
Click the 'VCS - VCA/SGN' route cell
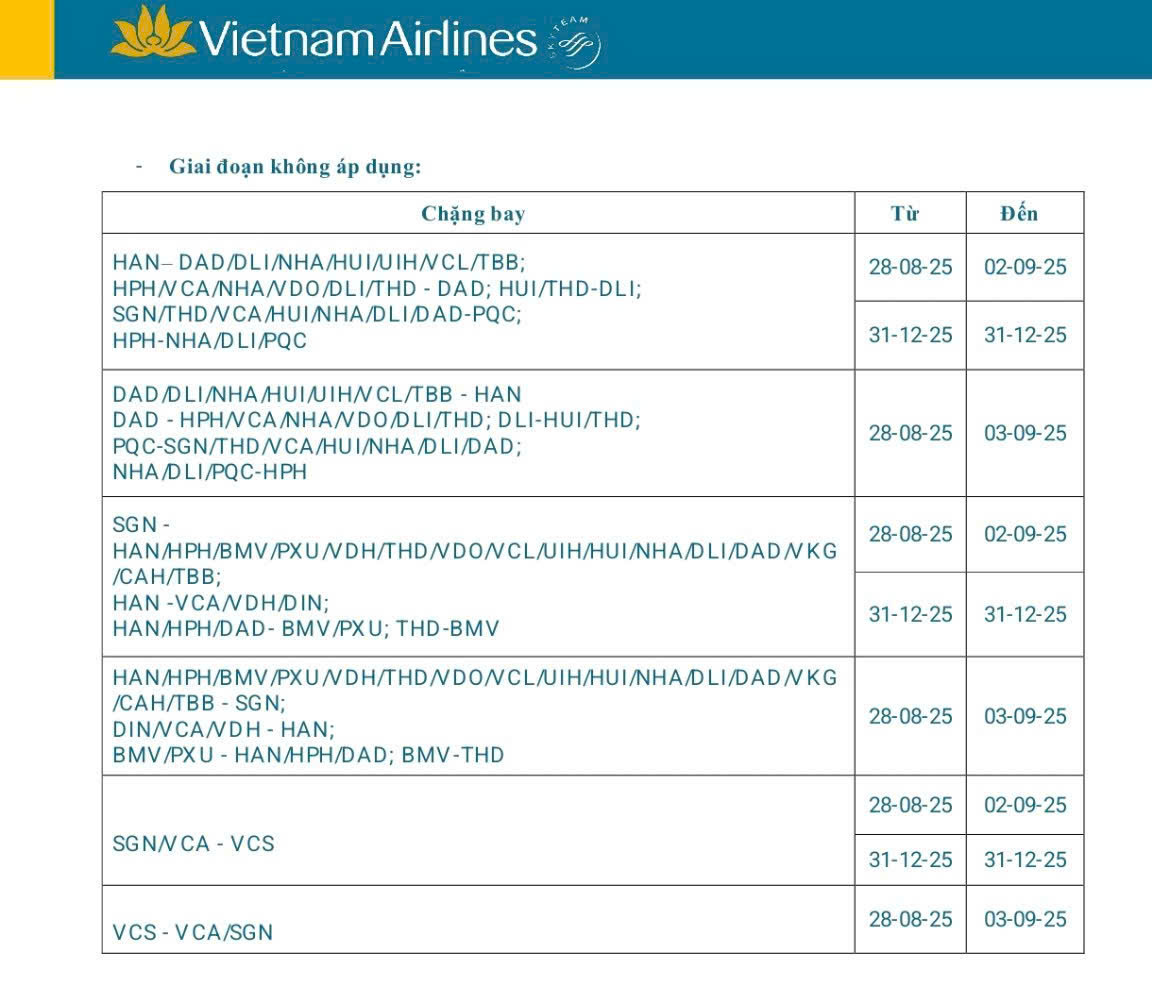(x=192, y=932)
